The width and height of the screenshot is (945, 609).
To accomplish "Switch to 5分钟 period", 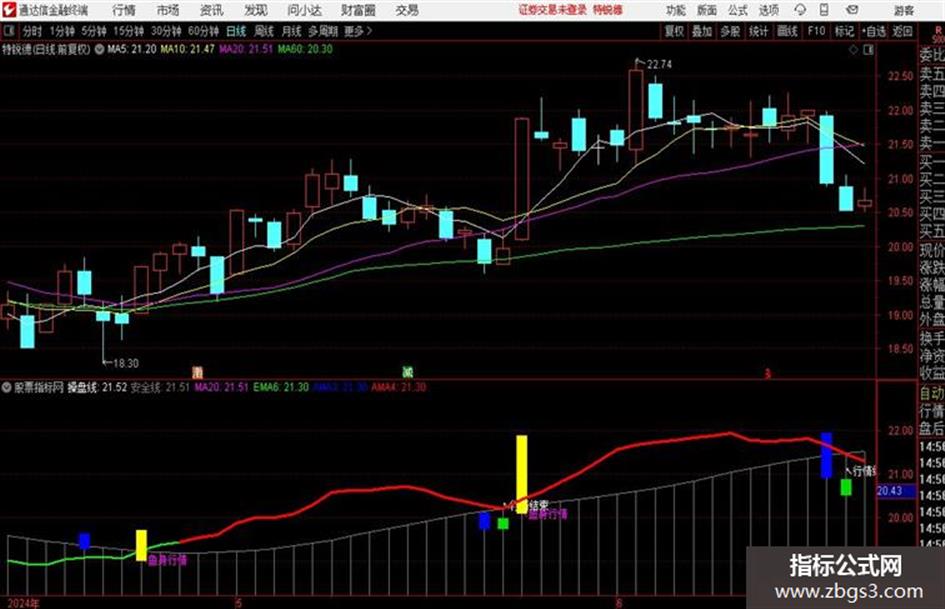I will pos(93,31).
